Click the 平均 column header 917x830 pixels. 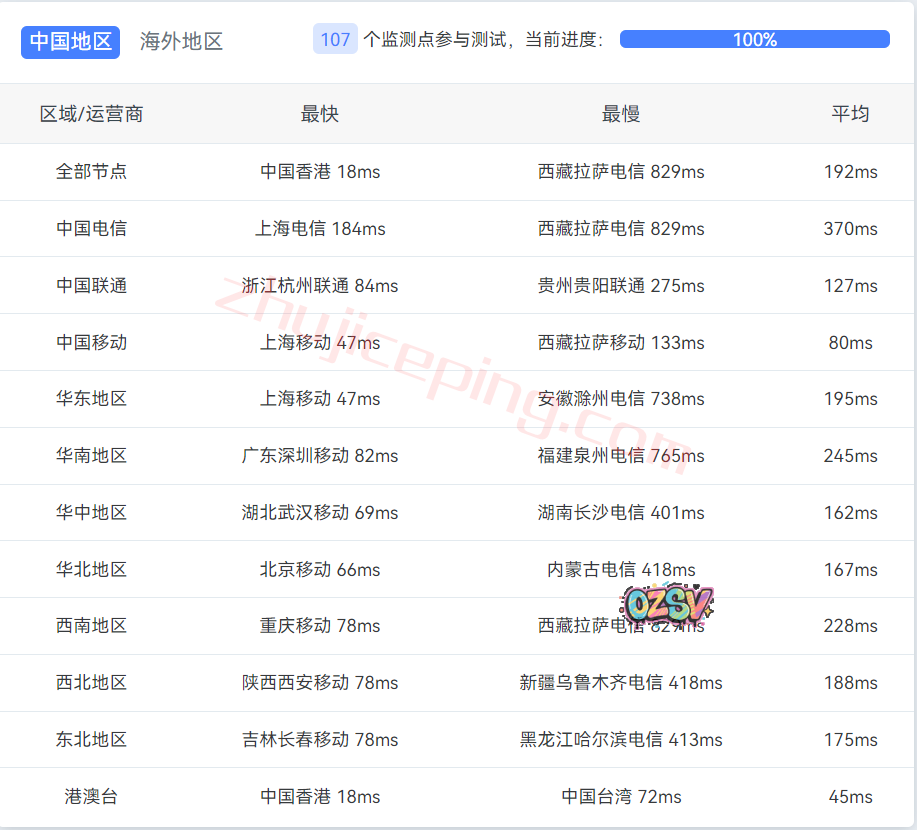click(850, 114)
